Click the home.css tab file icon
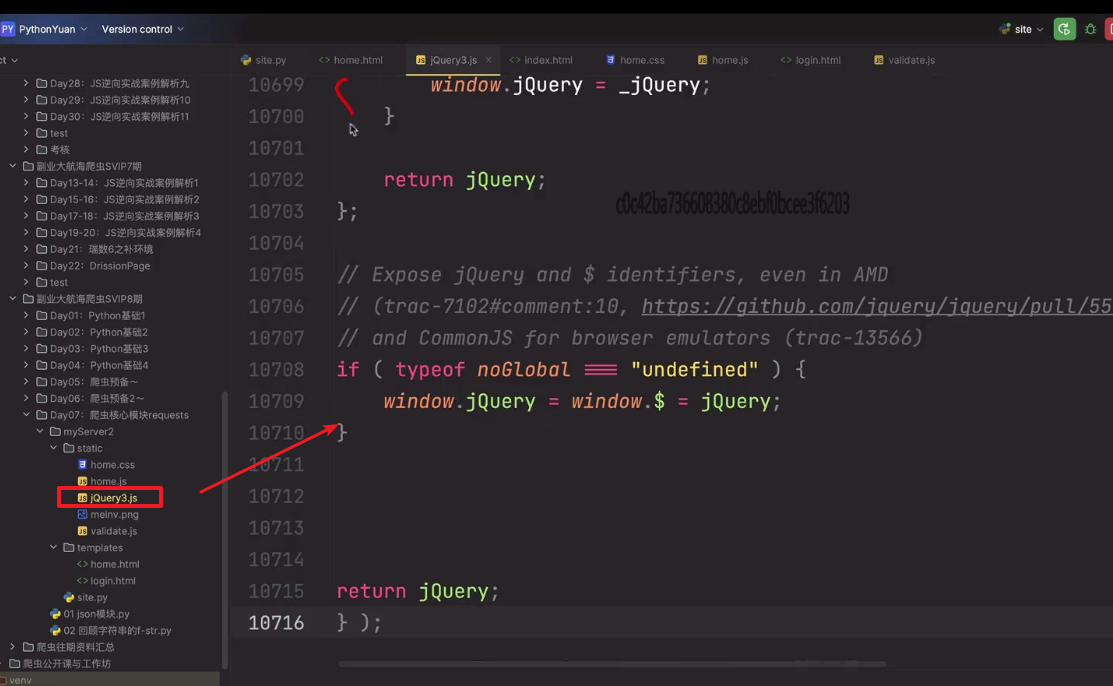The image size is (1113, 686). tap(610, 60)
